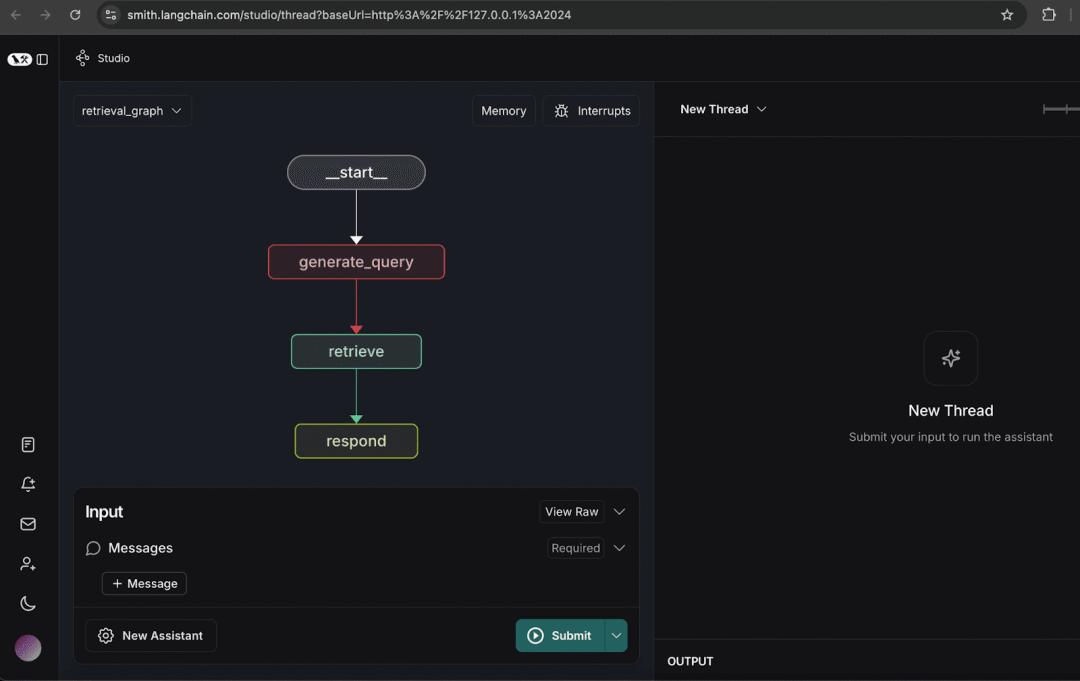Collapse the sidebar using the panel icon
Image resolution: width=1080 pixels, height=681 pixels.
pos(42,58)
